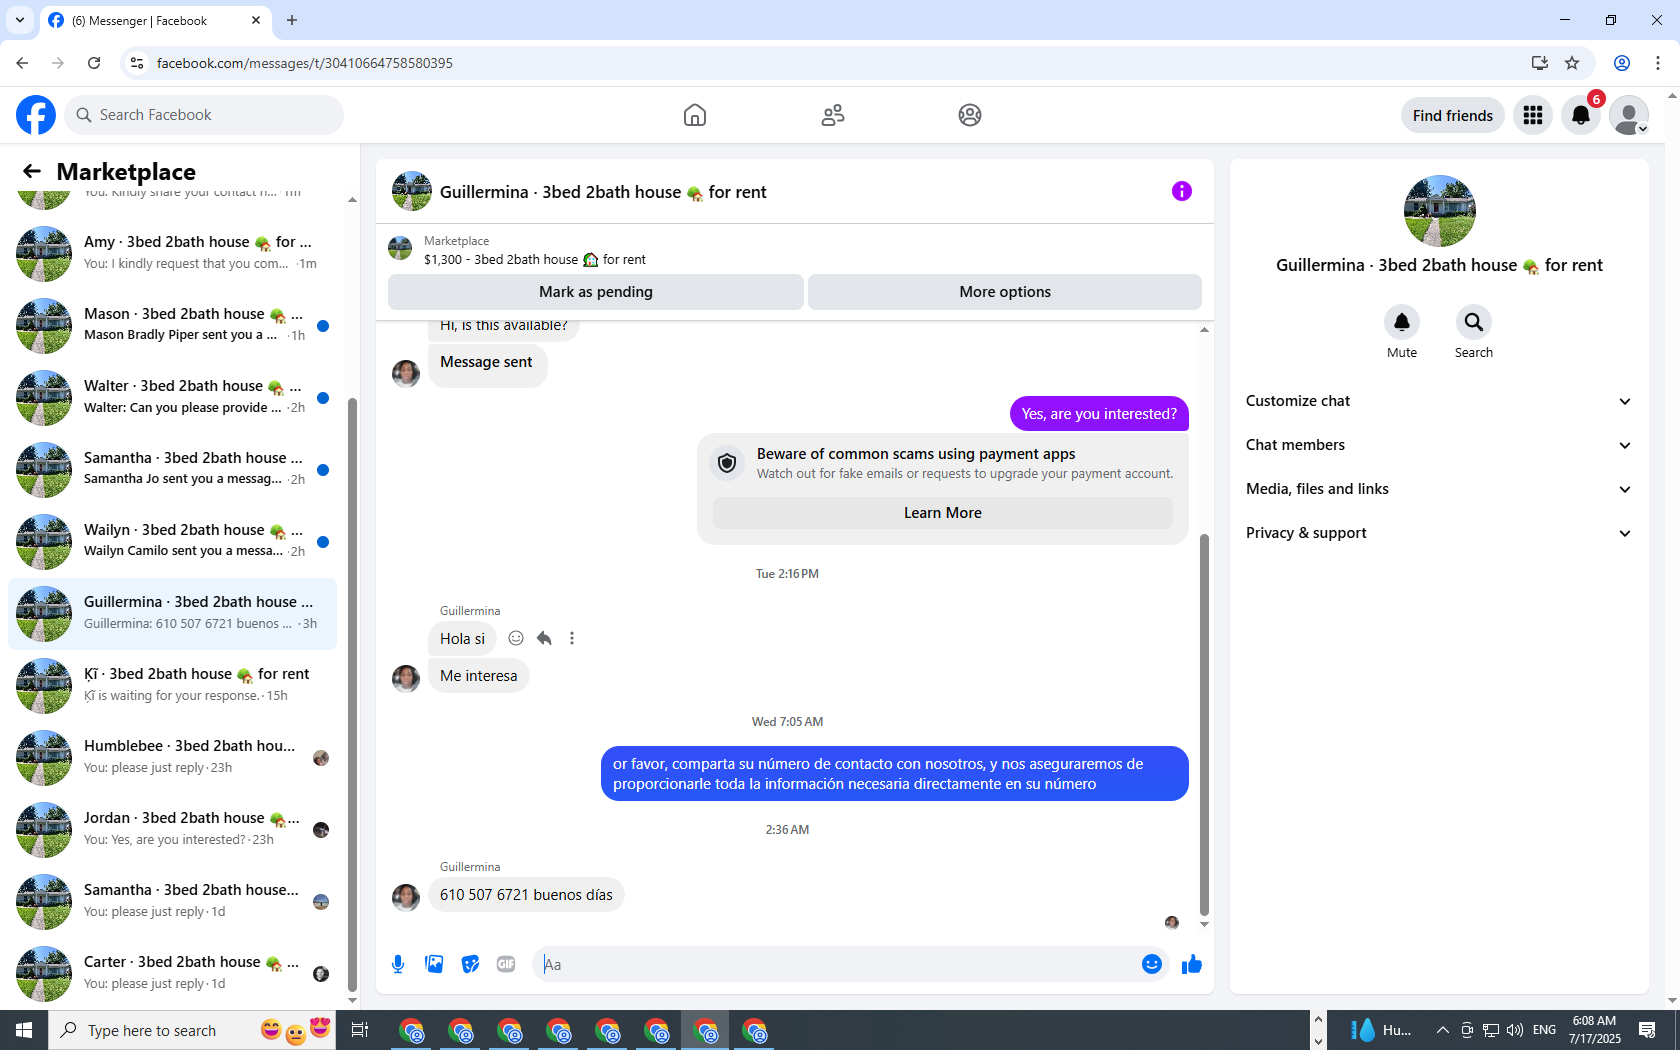The height and width of the screenshot is (1050, 1680).
Task: Open Walter's 3bed 2bath house conversation
Action: 172,397
